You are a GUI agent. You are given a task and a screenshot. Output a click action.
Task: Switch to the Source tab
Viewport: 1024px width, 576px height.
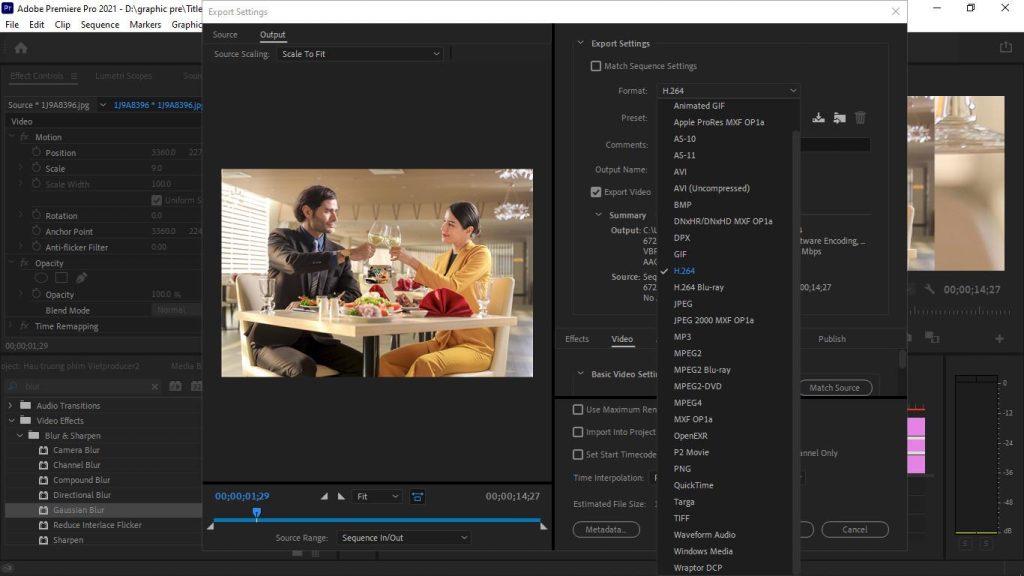225,33
